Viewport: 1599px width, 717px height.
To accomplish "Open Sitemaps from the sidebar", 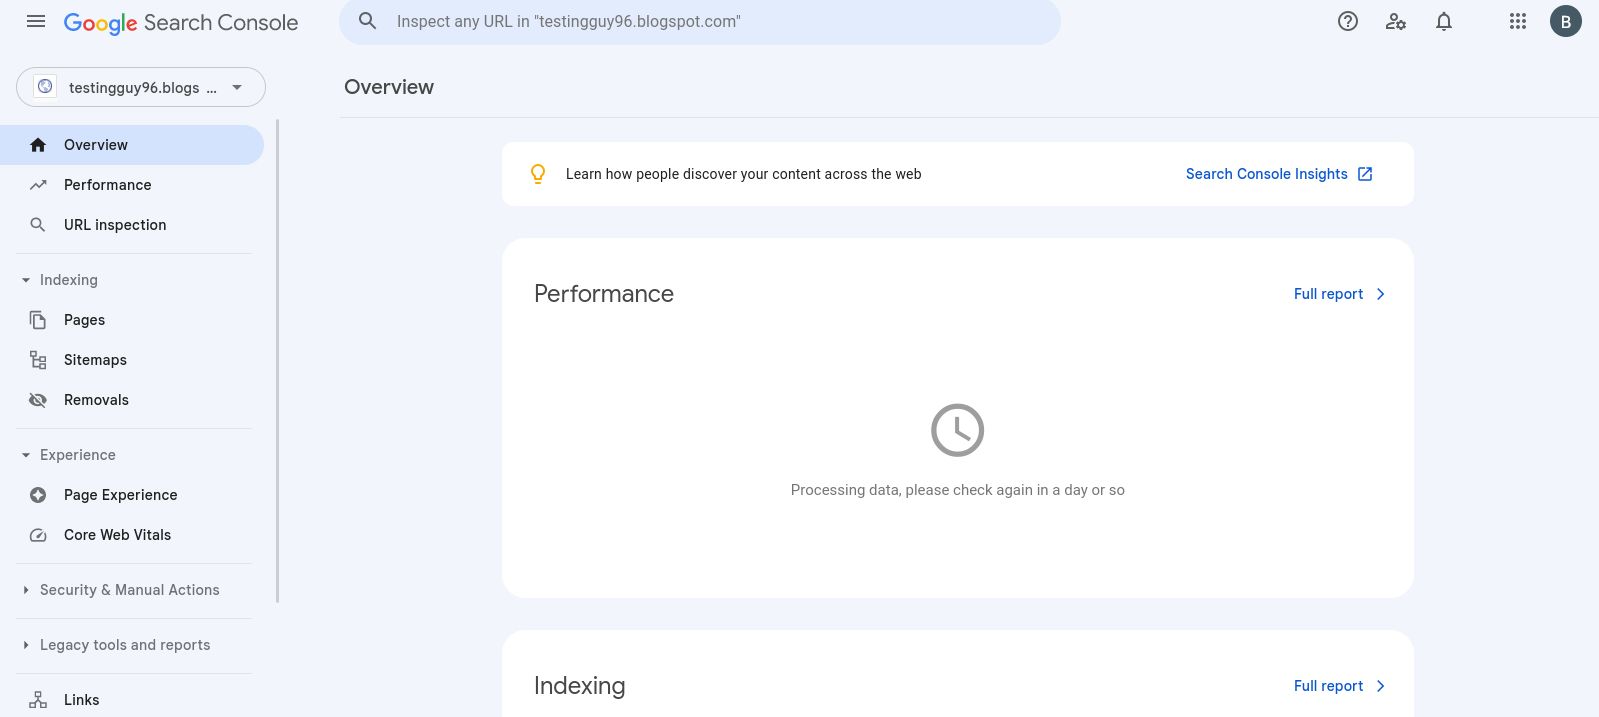I will 95,360.
